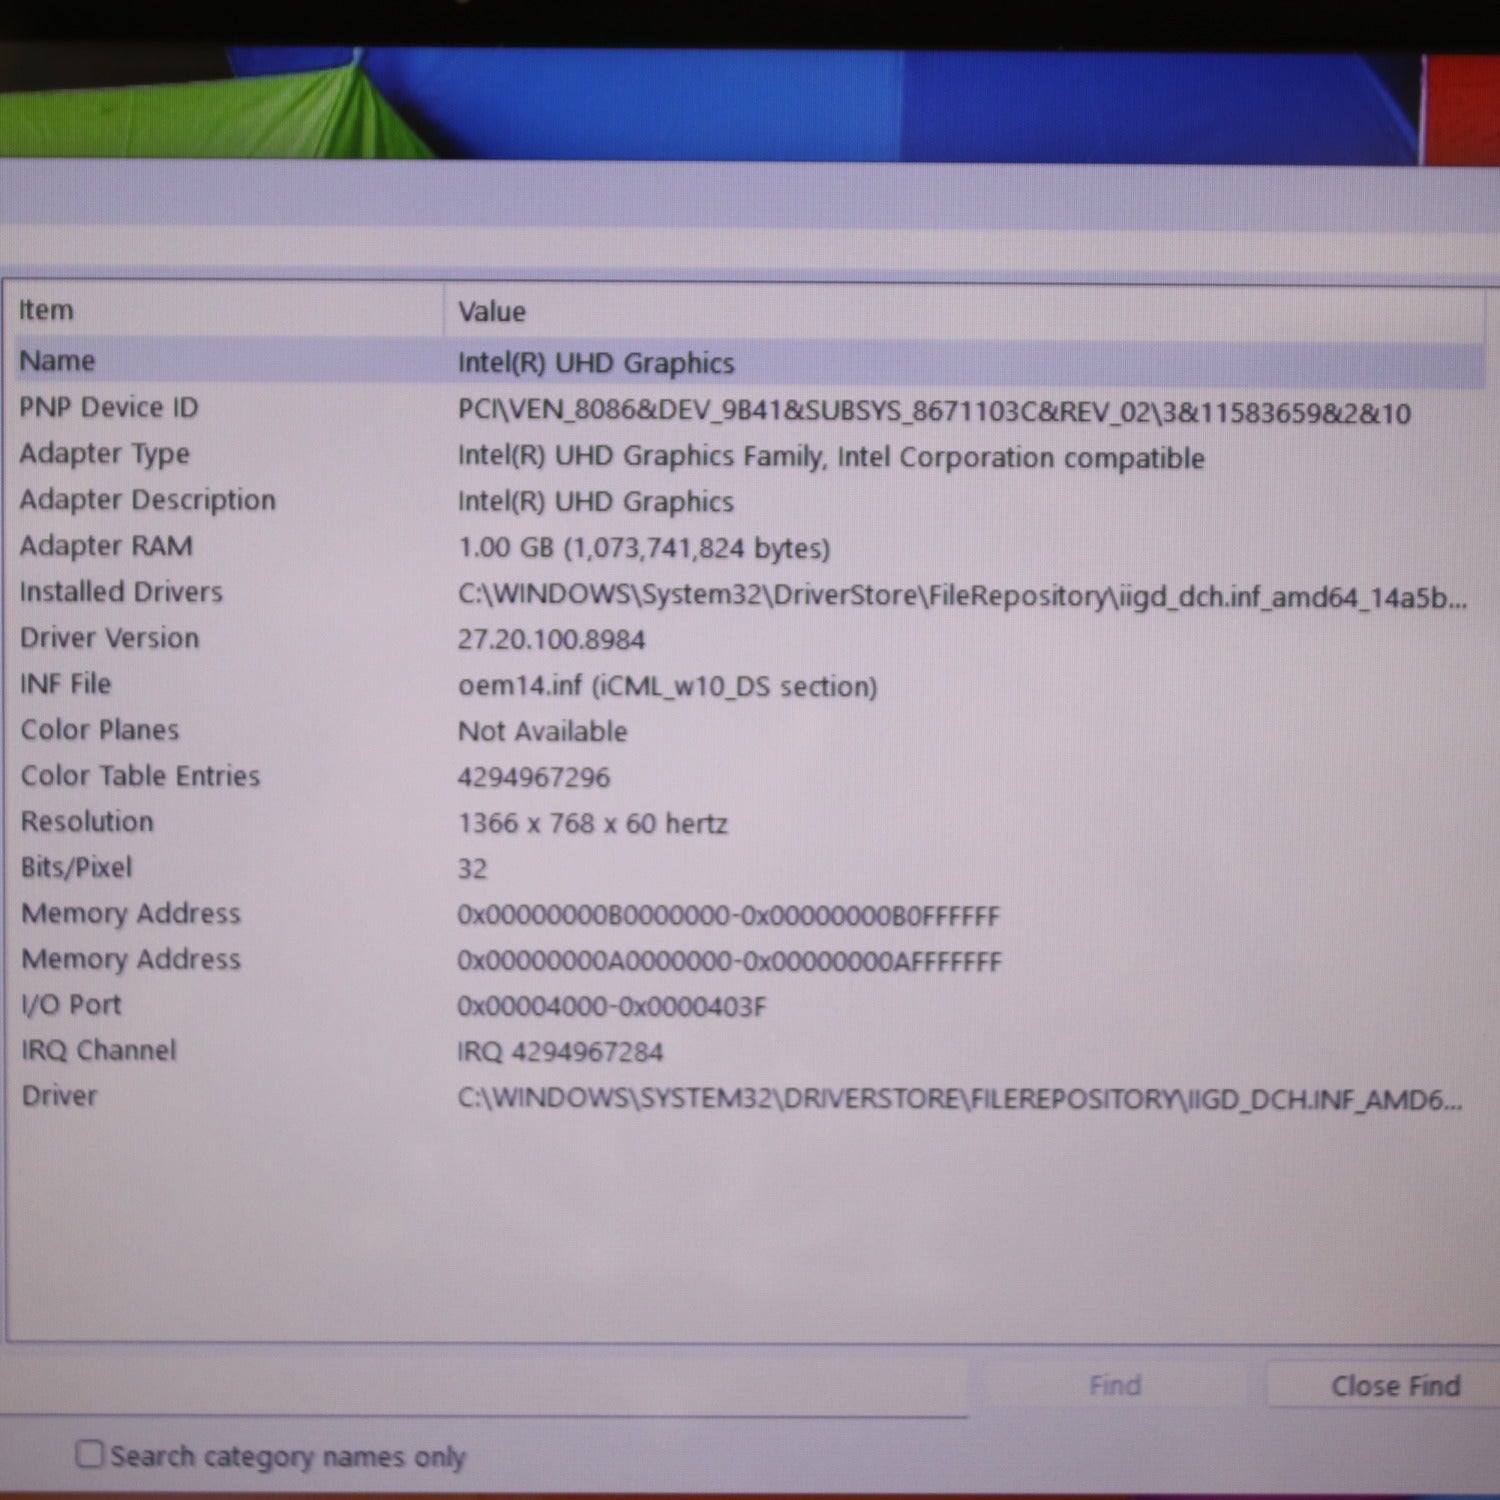The height and width of the screenshot is (1500, 1500).
Task: Select Memory Address row starting 0x00000000B0000000
Action: pyautogui.click(x=131, y=913)
